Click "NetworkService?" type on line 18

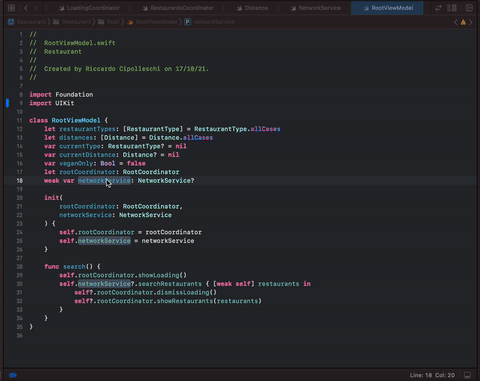click(166, 181)
